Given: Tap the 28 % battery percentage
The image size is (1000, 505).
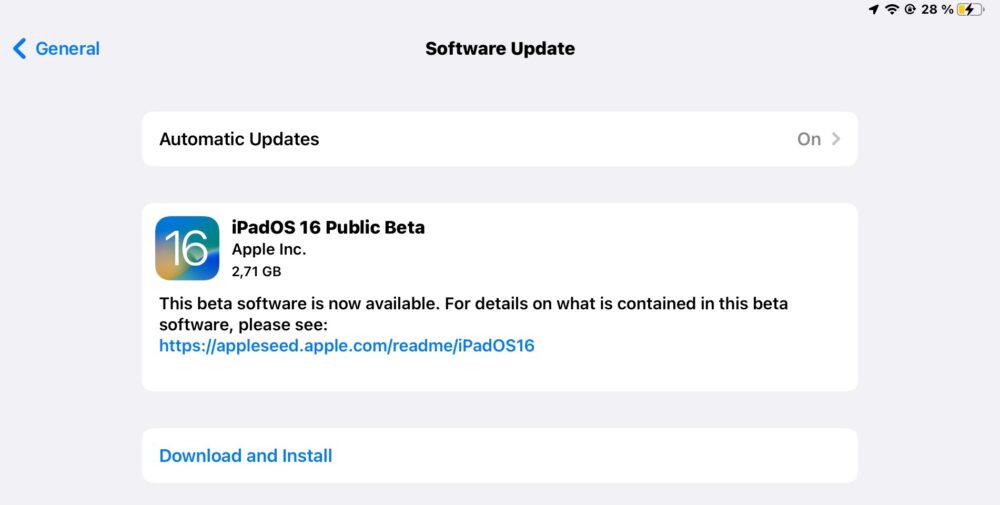Looking at the screenshot, I should [936, 9].
